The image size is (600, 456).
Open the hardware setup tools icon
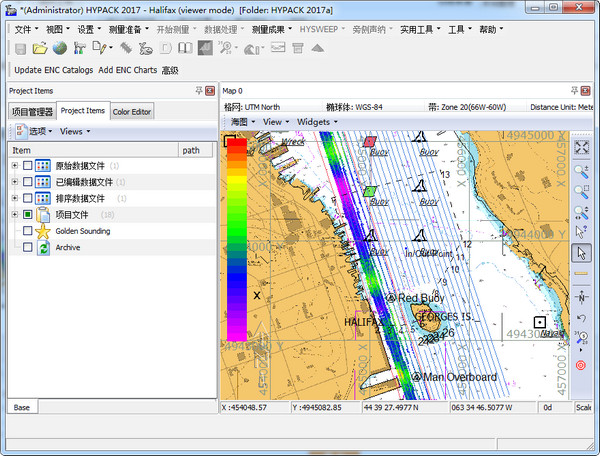(79, 48)
